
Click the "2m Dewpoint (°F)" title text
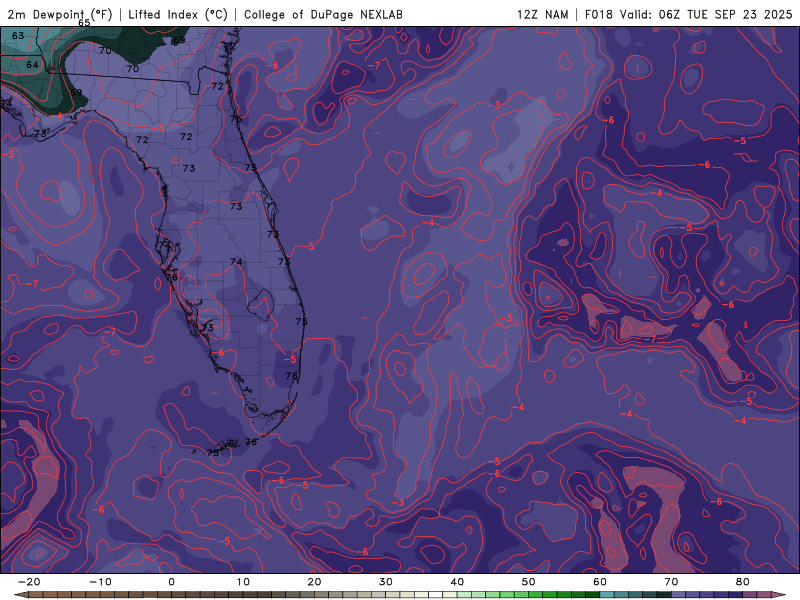59,14
